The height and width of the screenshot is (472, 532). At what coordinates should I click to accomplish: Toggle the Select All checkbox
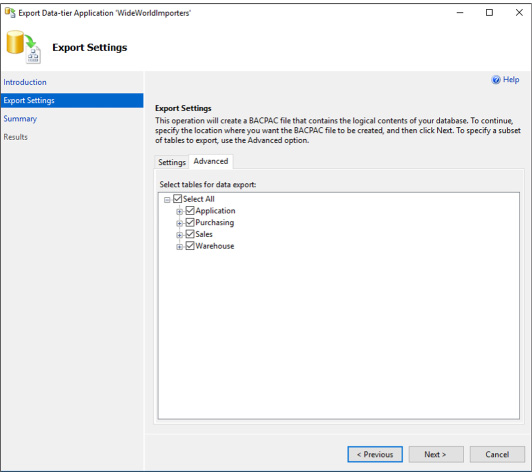(177, 199)
